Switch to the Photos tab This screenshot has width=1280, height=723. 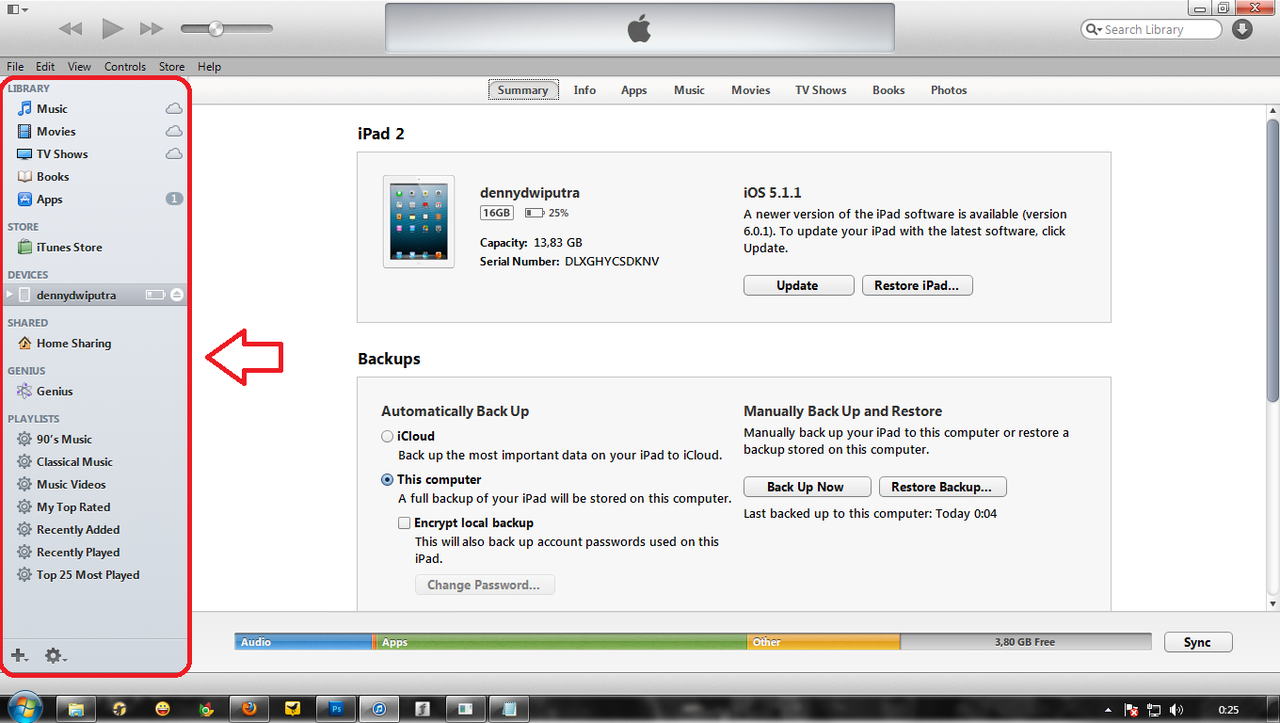coord(949,90)
